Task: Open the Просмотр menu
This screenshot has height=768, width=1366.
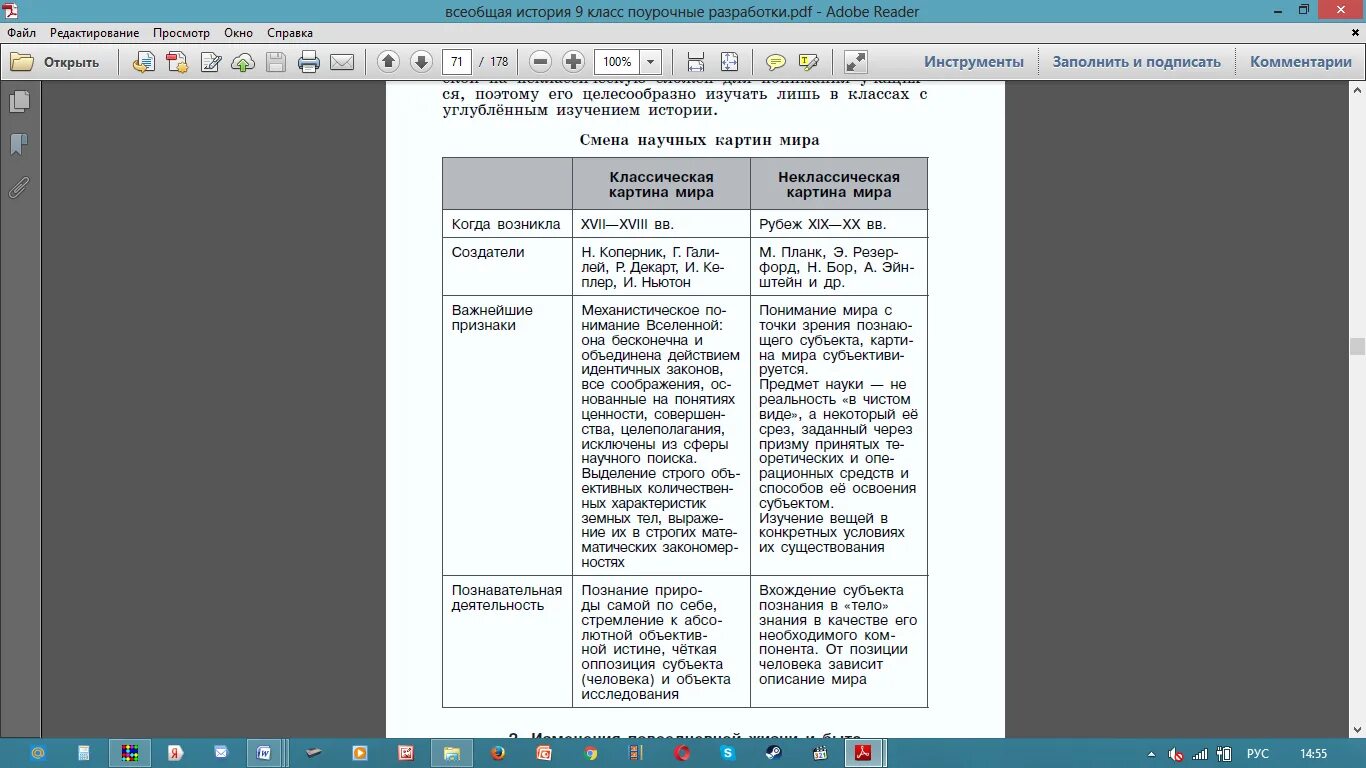Action: [x=182, y=33]
